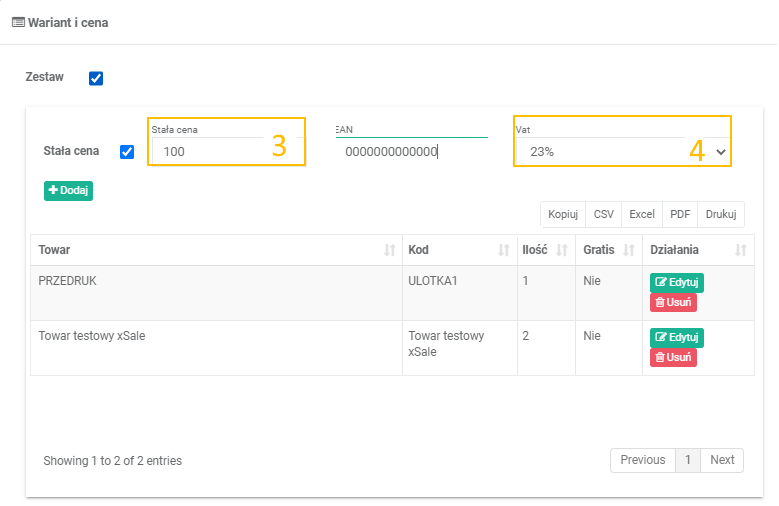Export table to Excel

pyautogui.click(x=641, y=214)
